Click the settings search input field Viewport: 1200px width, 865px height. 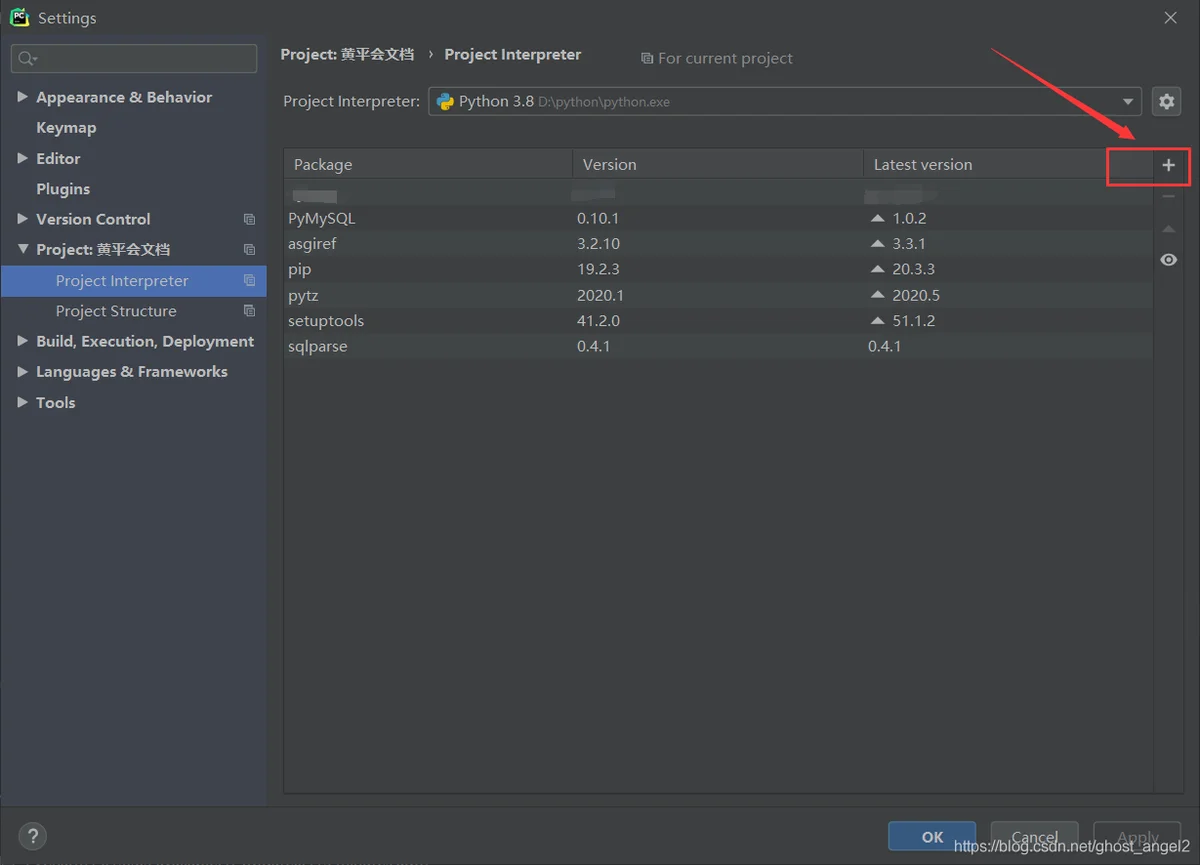pyautogui.click(x=145, y=59)
